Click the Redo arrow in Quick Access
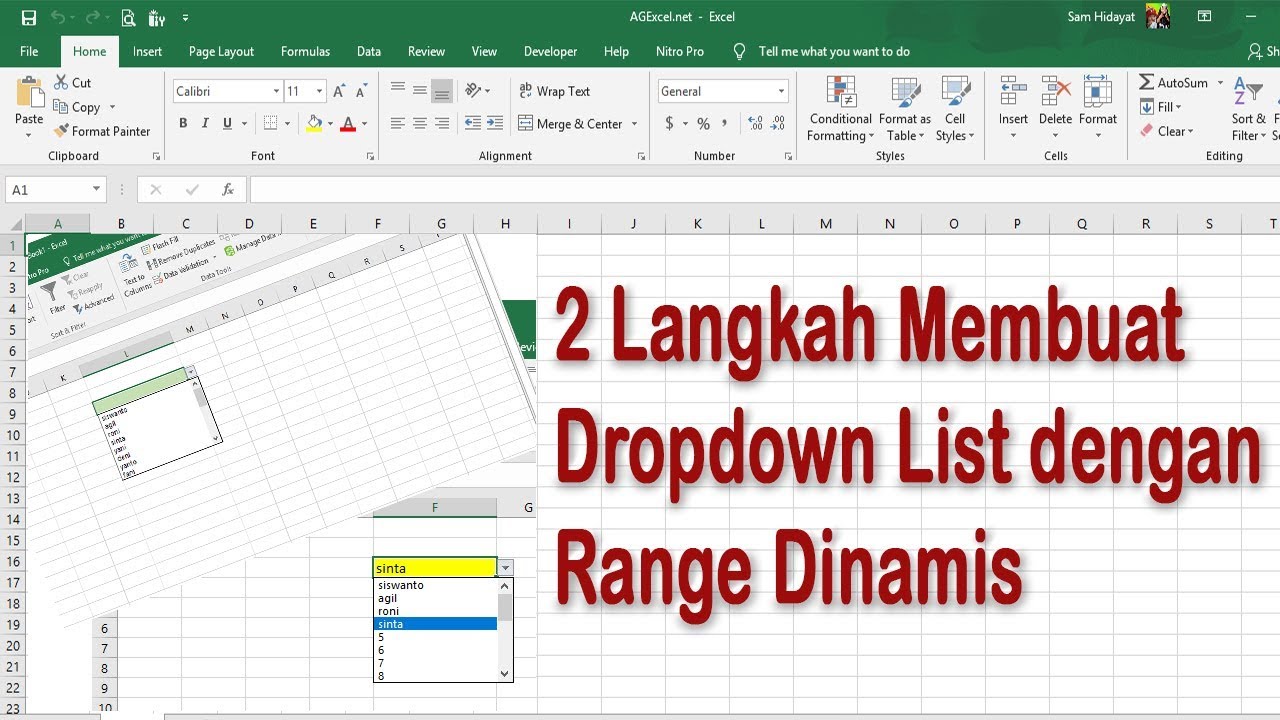Viewport: 1280px width, 720px height. [93, 17]
